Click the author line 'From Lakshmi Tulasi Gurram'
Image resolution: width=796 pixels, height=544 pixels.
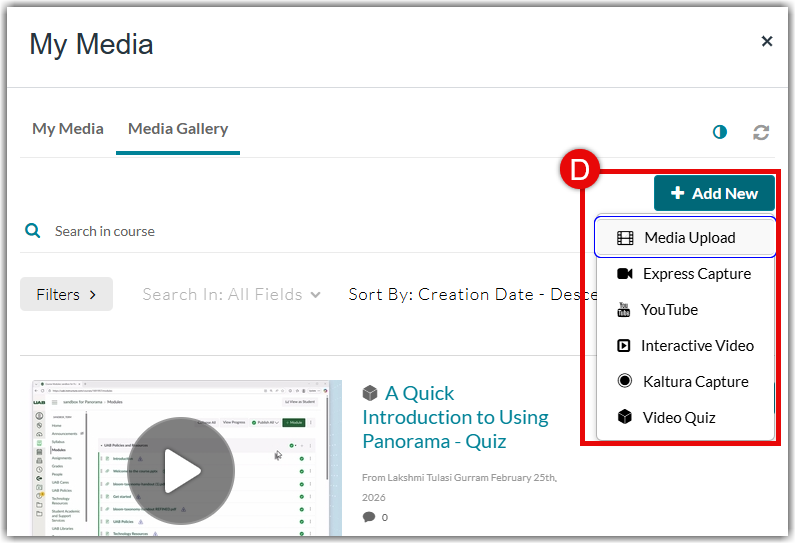pos(425,478)
